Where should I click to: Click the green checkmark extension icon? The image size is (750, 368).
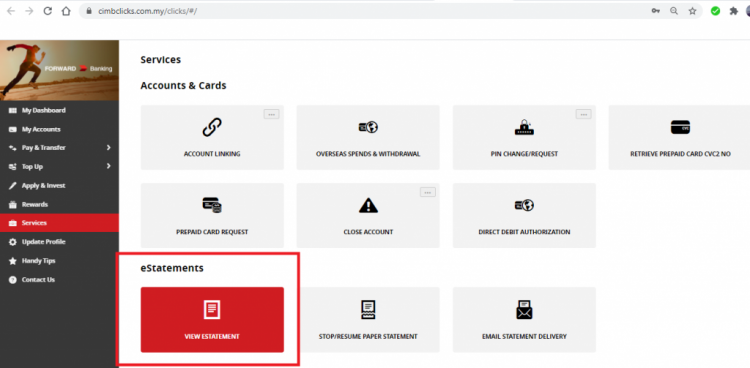pyautogui.click(x=715, y=11)
